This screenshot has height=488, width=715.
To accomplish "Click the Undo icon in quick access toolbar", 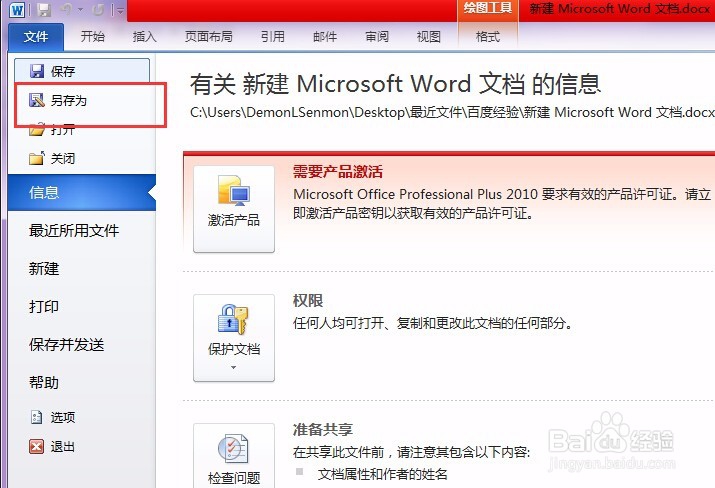I will coord(67,10).
